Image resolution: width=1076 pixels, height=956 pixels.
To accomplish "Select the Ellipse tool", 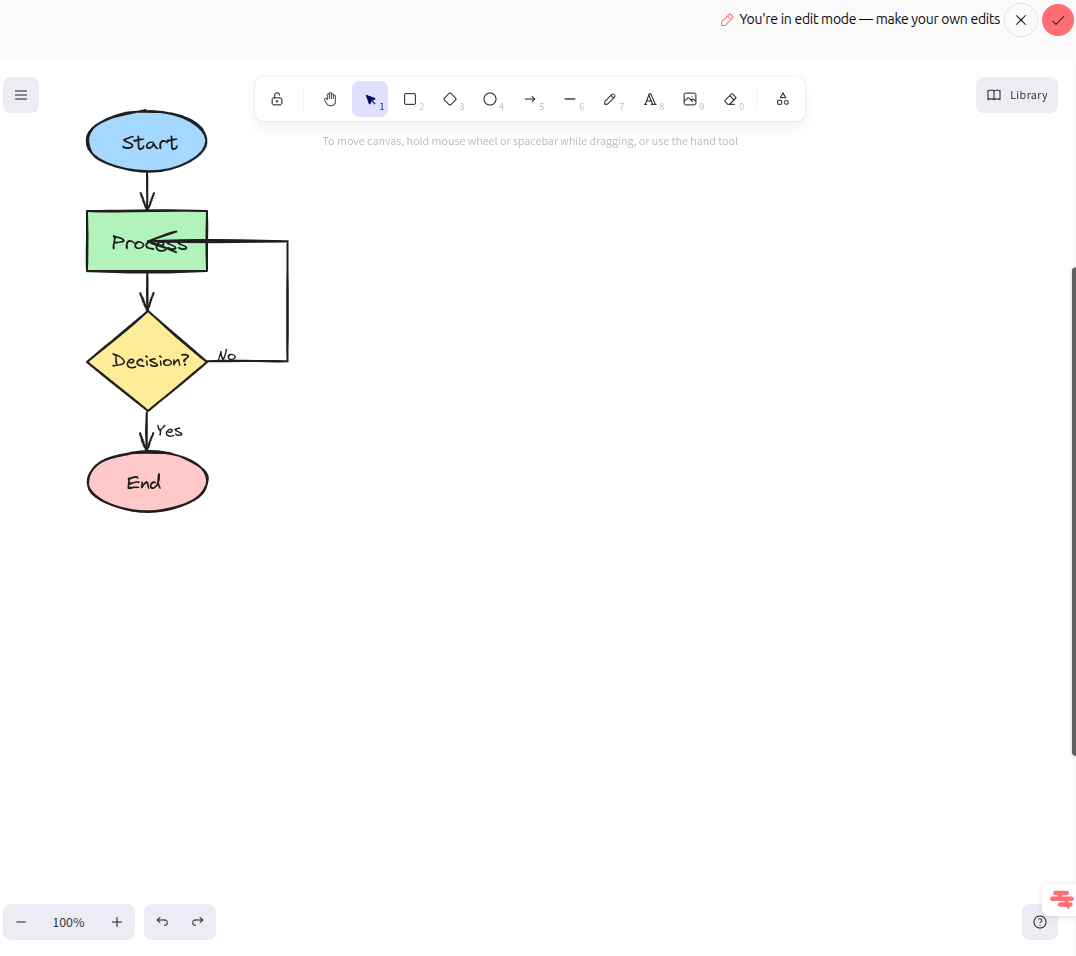I will click(x=490, y=100).
